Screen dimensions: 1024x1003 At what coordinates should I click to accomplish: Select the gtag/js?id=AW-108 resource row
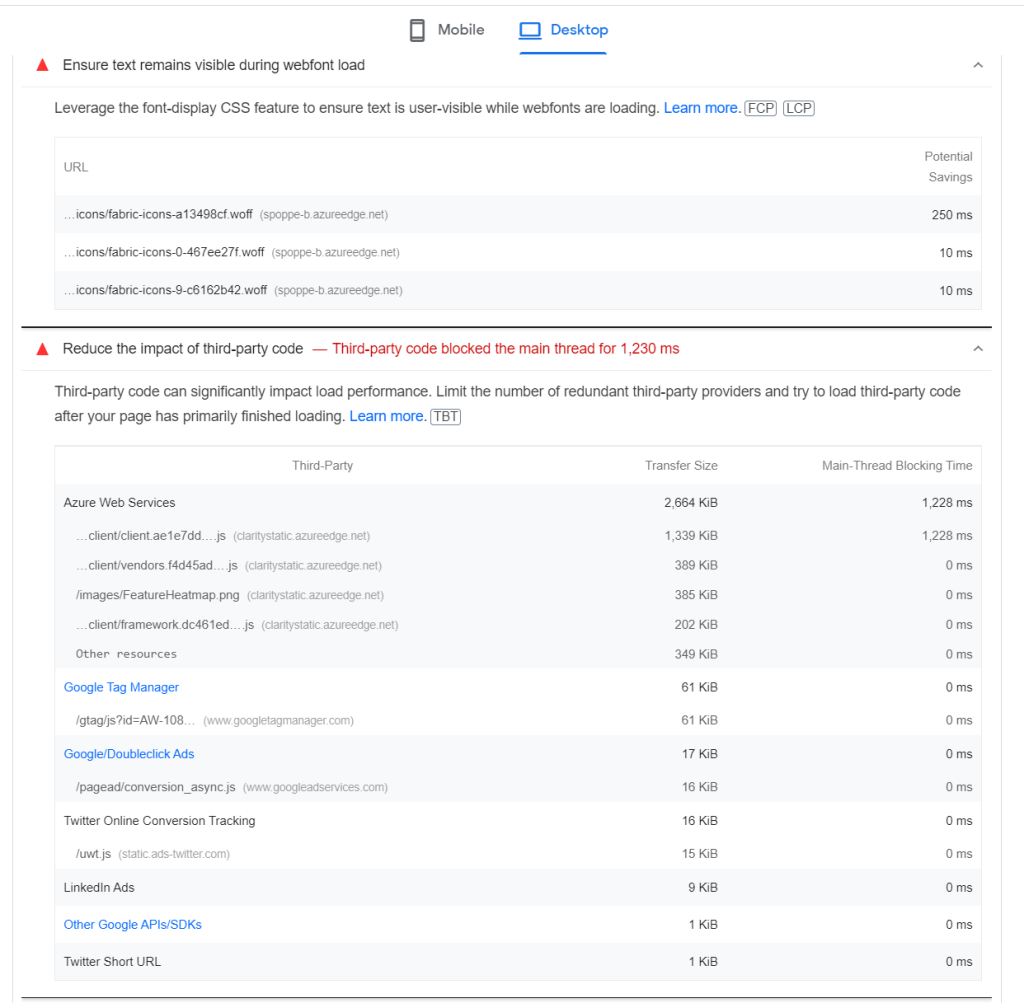(518, 720)
